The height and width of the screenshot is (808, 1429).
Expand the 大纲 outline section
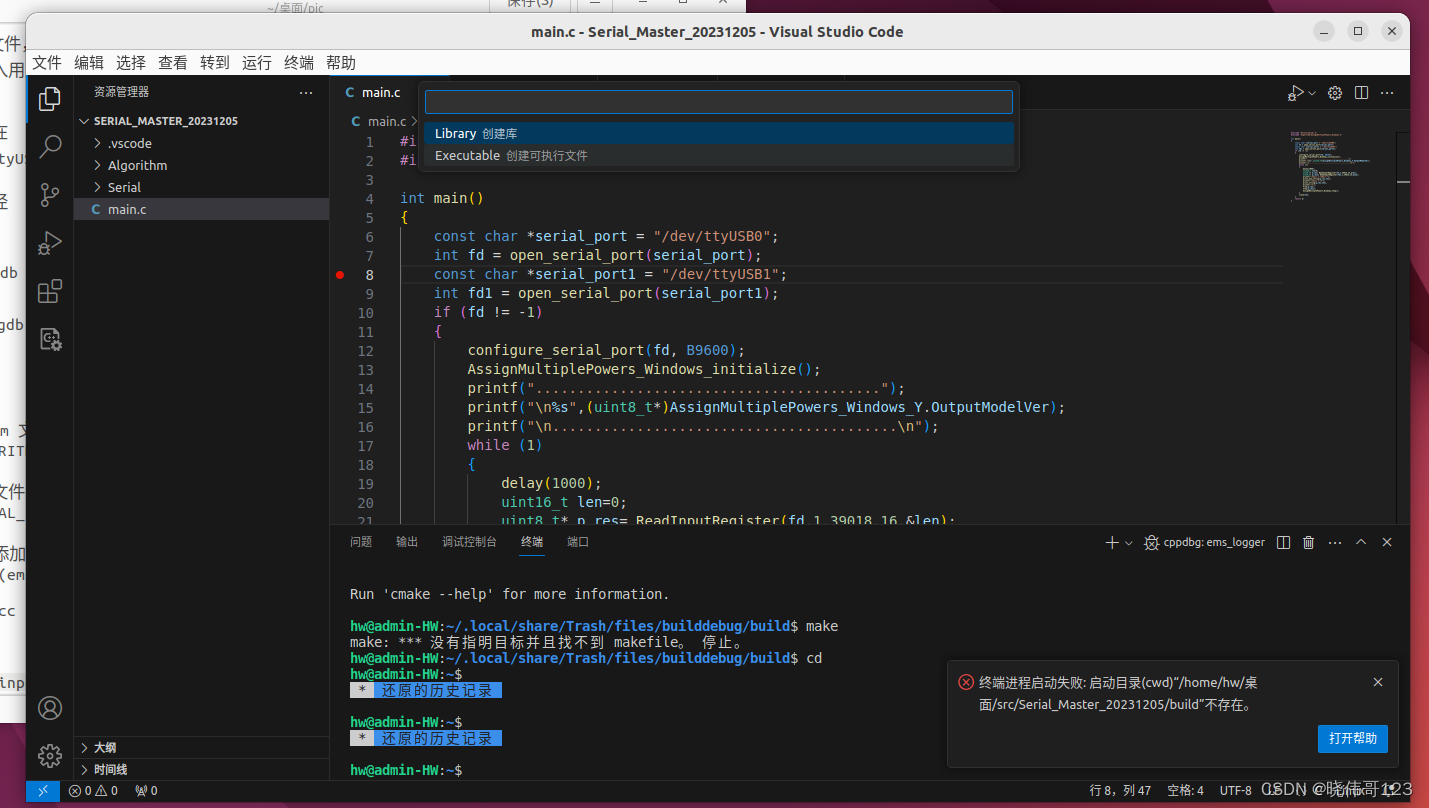point(202,748)
